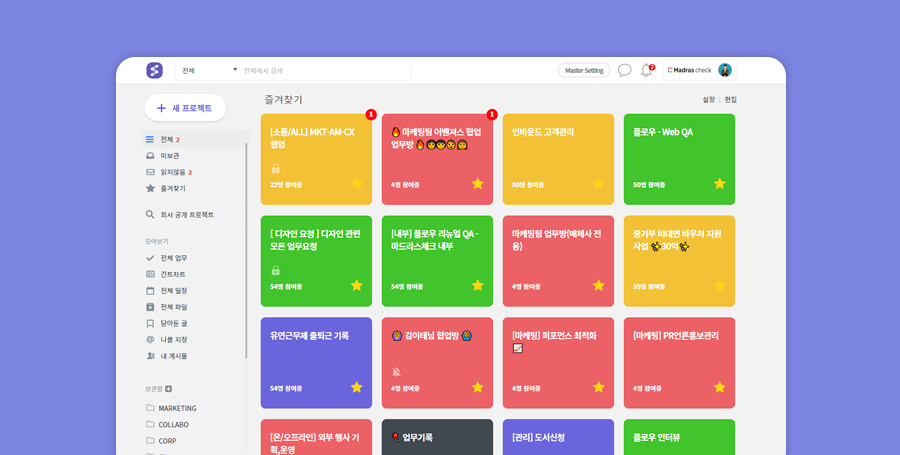
Task: Open the chat speech bubble icon
Action: tap(624, 70)
